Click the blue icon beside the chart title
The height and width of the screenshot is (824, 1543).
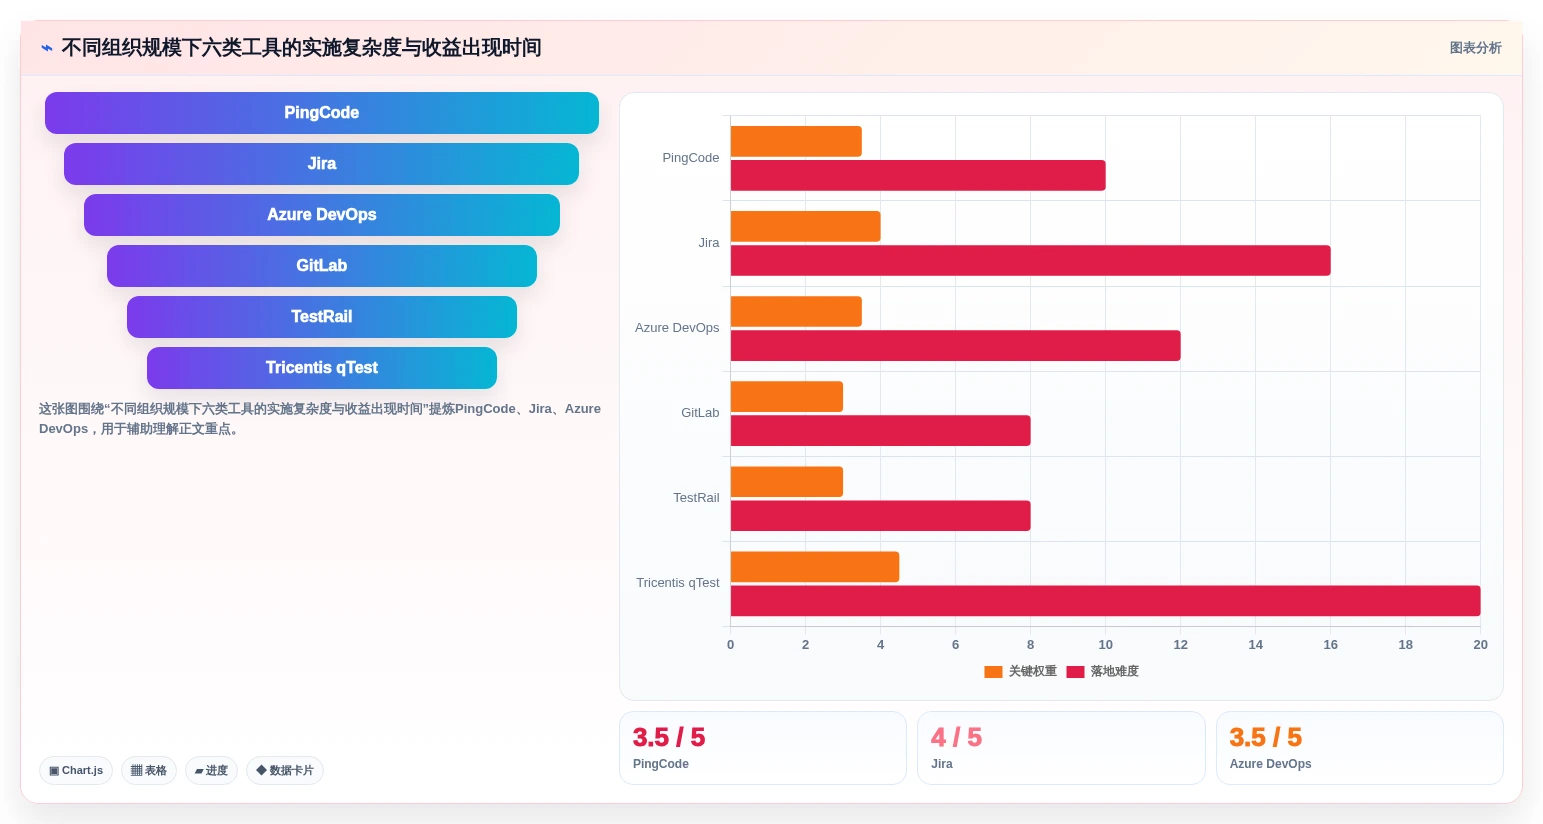46,48
